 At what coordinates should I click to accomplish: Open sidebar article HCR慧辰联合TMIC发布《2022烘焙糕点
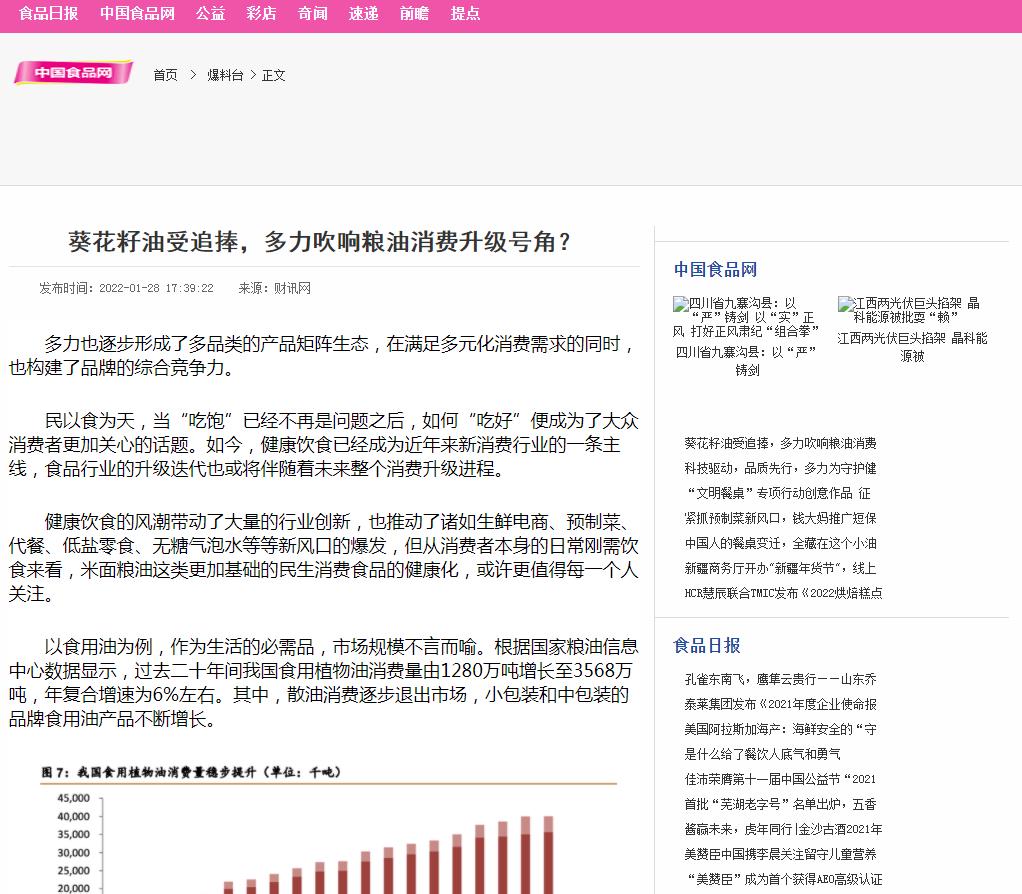click(x=783, y=593)
